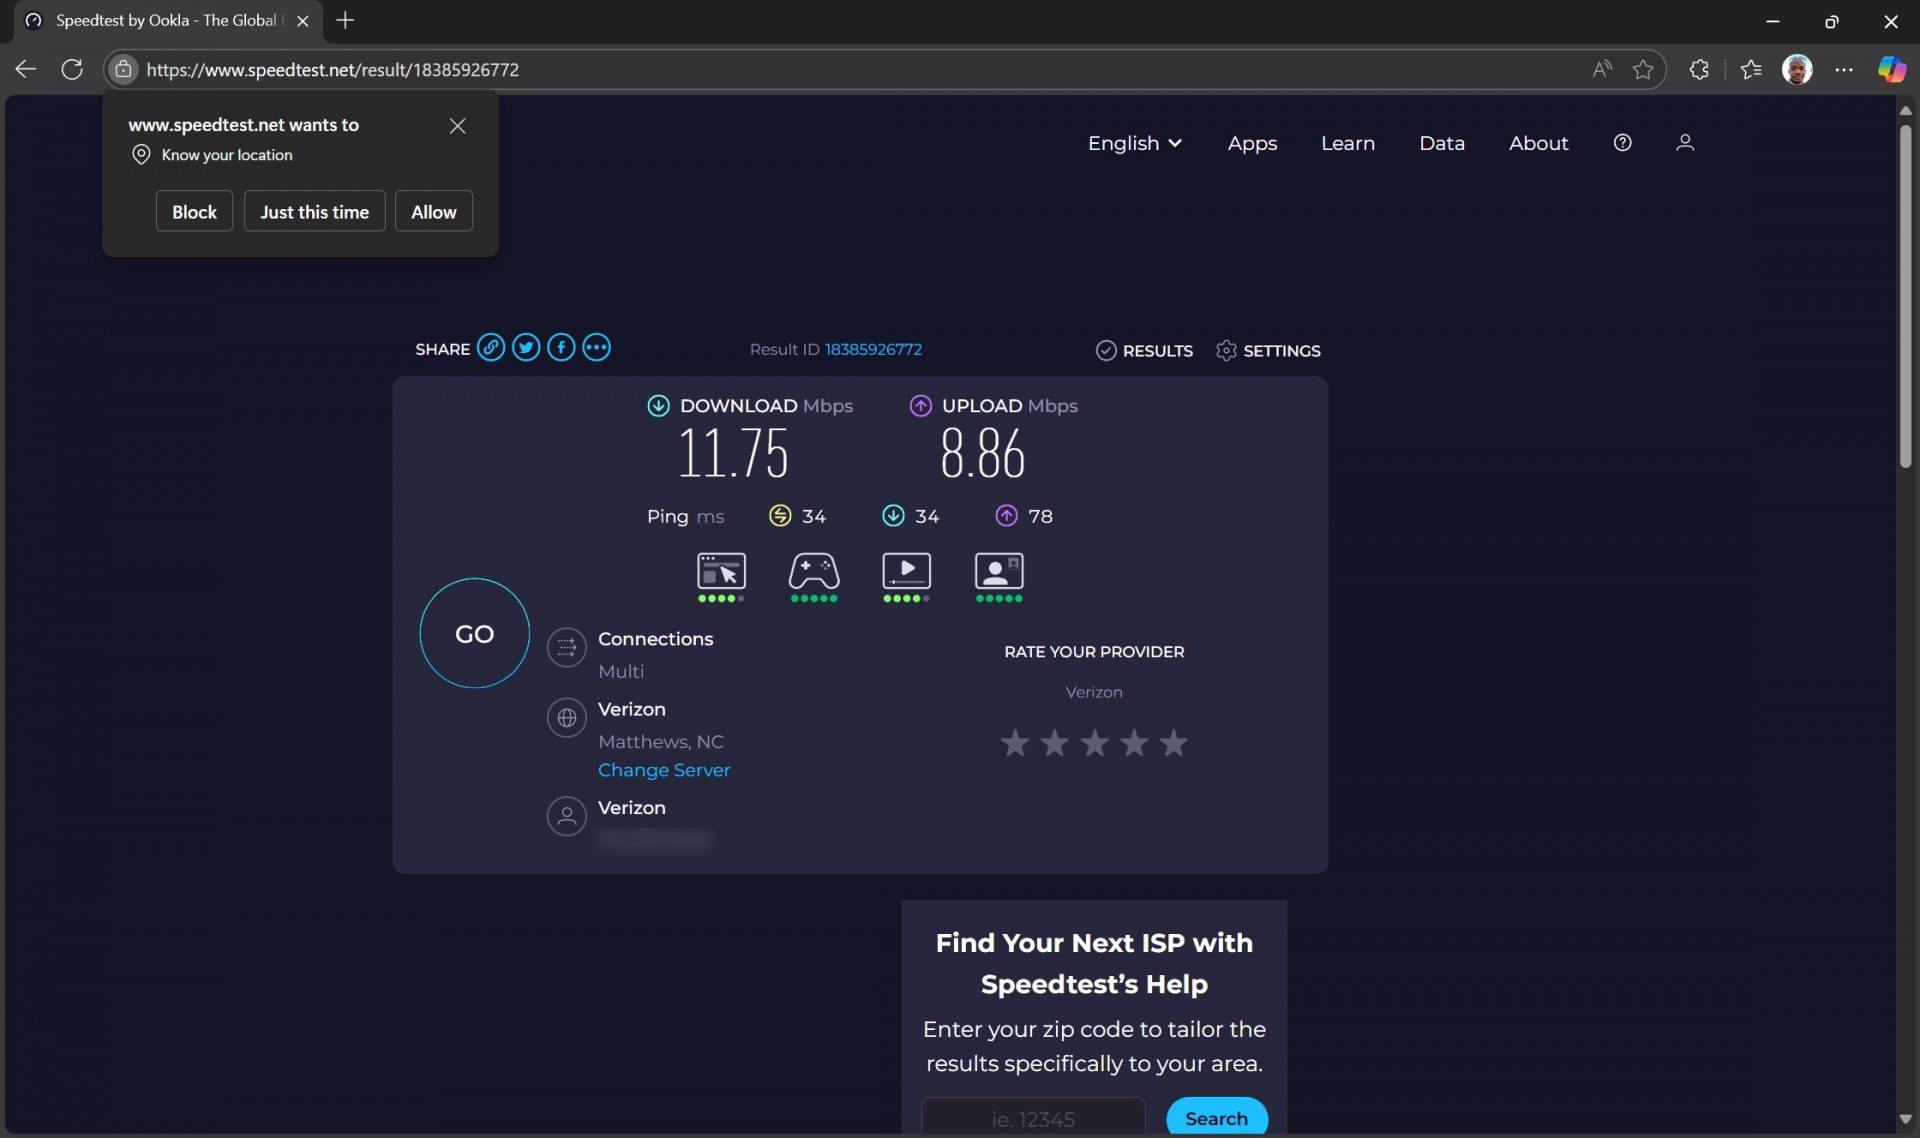1920x1138 pixels.
Task: Copy the result link using the link icon
Action: (x=491, y=347)
